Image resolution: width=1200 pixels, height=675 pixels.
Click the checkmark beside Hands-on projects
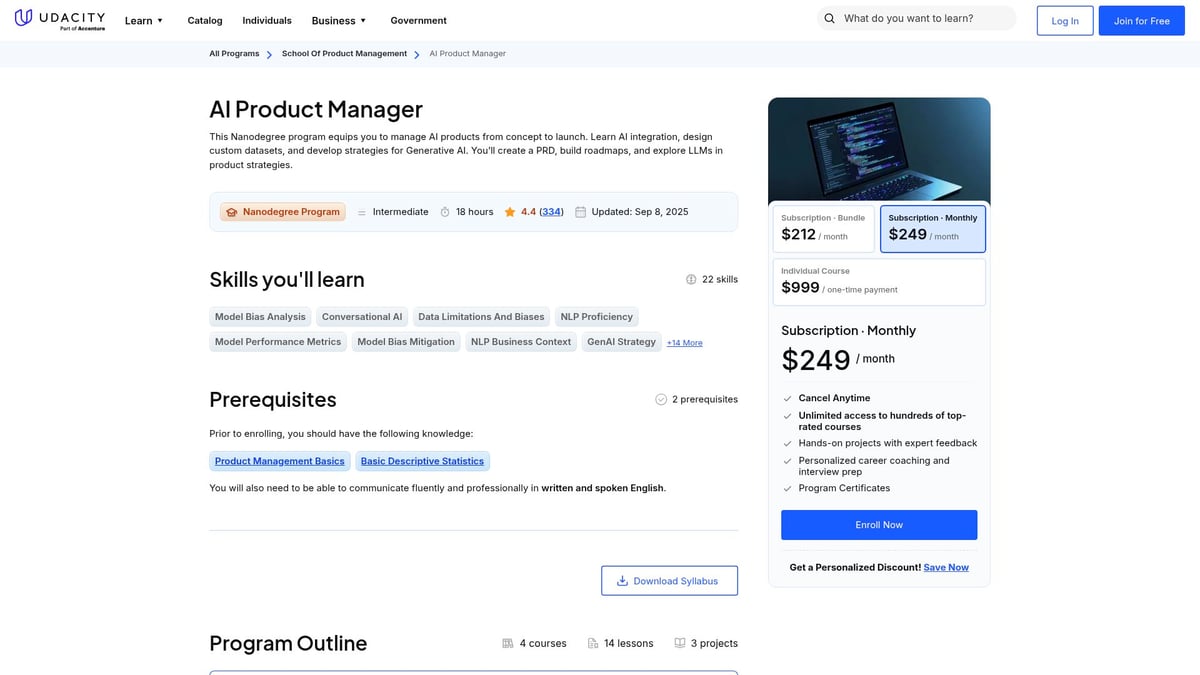click(x=788, y=444)
